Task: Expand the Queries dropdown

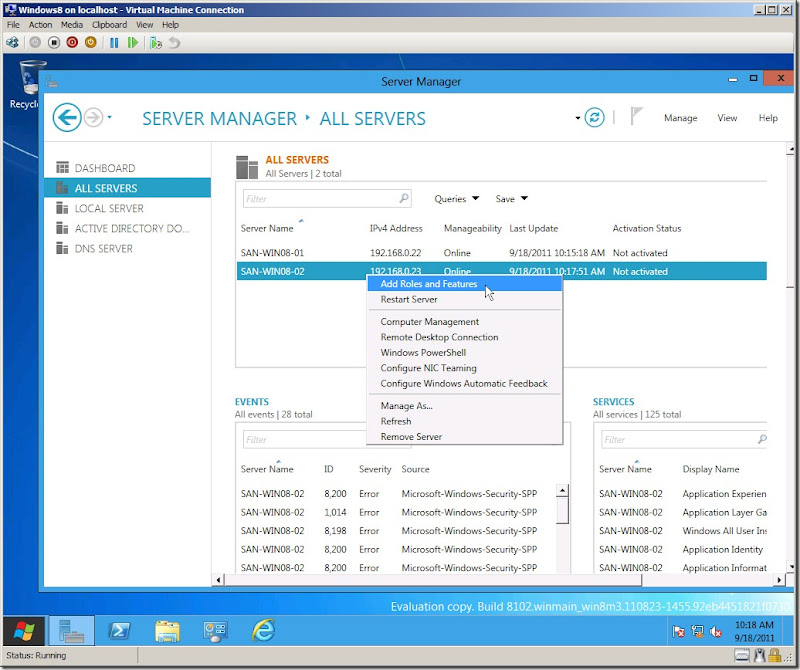Action: (457, 199)
